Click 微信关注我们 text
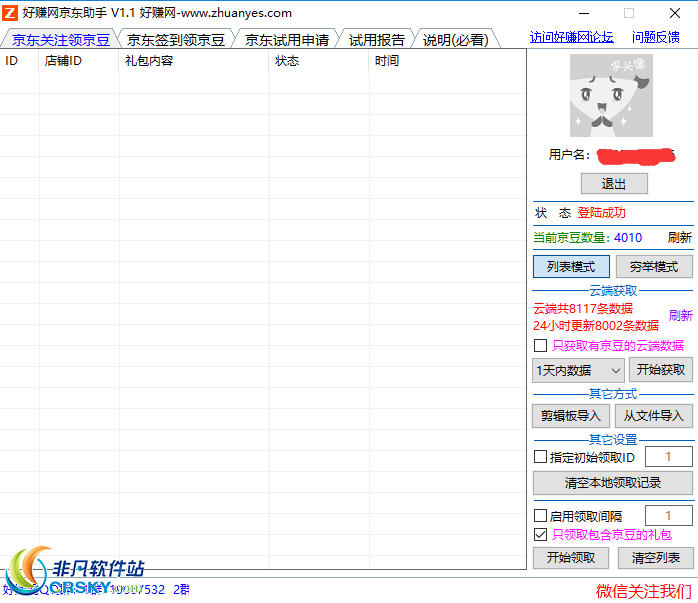The image size is (698, 603). [644, 591]
